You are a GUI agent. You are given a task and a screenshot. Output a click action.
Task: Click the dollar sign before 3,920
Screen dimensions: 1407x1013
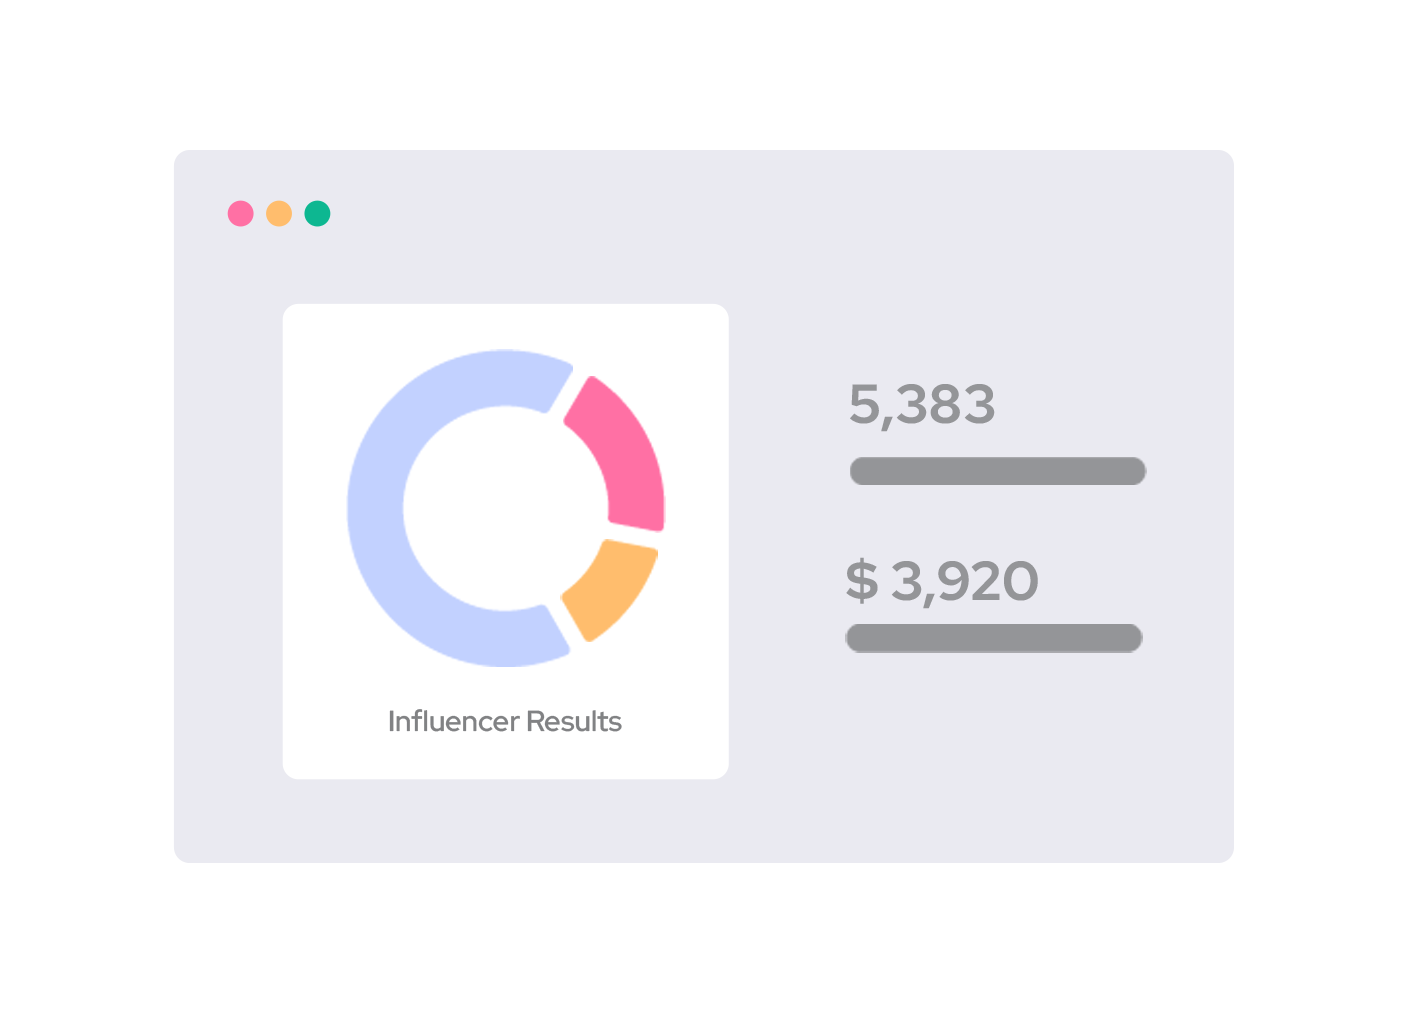pos(861,581)
